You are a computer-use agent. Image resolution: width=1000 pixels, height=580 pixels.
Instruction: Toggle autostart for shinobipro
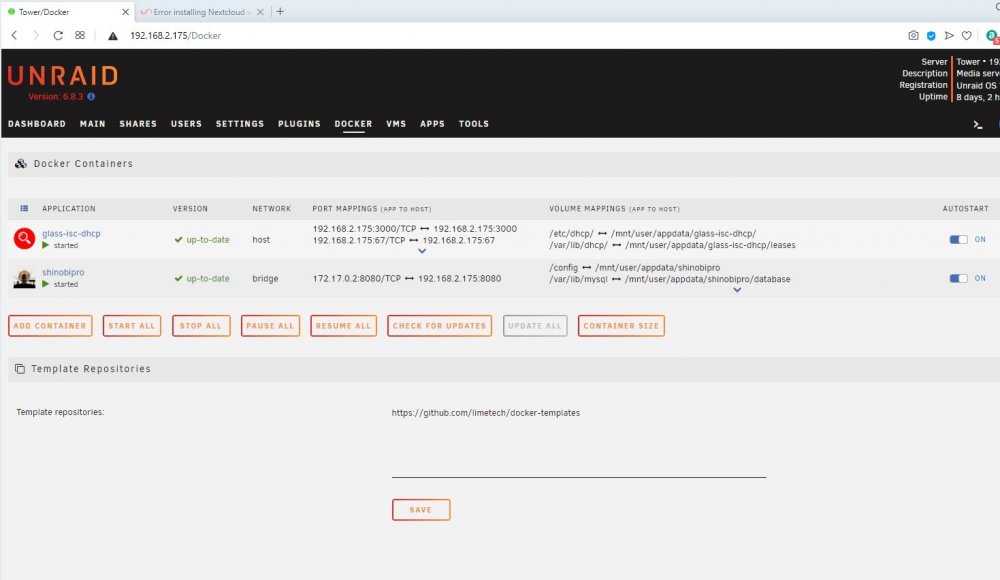pos(958,278)
